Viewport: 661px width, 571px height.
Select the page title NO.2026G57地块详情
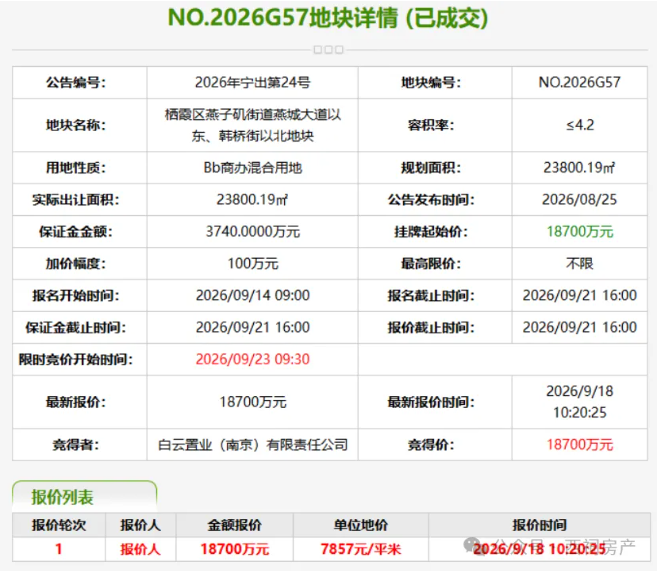(282, 18)
